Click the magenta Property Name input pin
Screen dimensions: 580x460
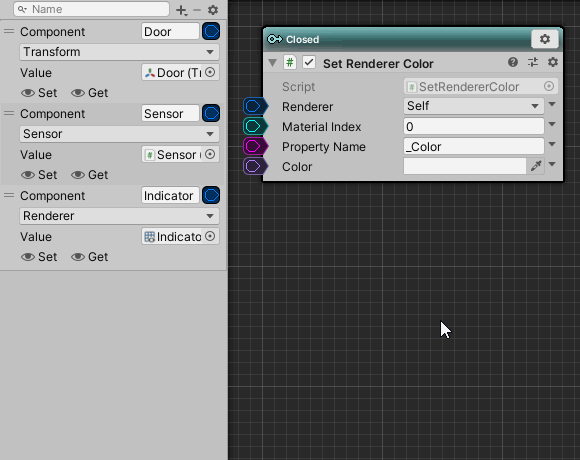[x=254, y=146]
